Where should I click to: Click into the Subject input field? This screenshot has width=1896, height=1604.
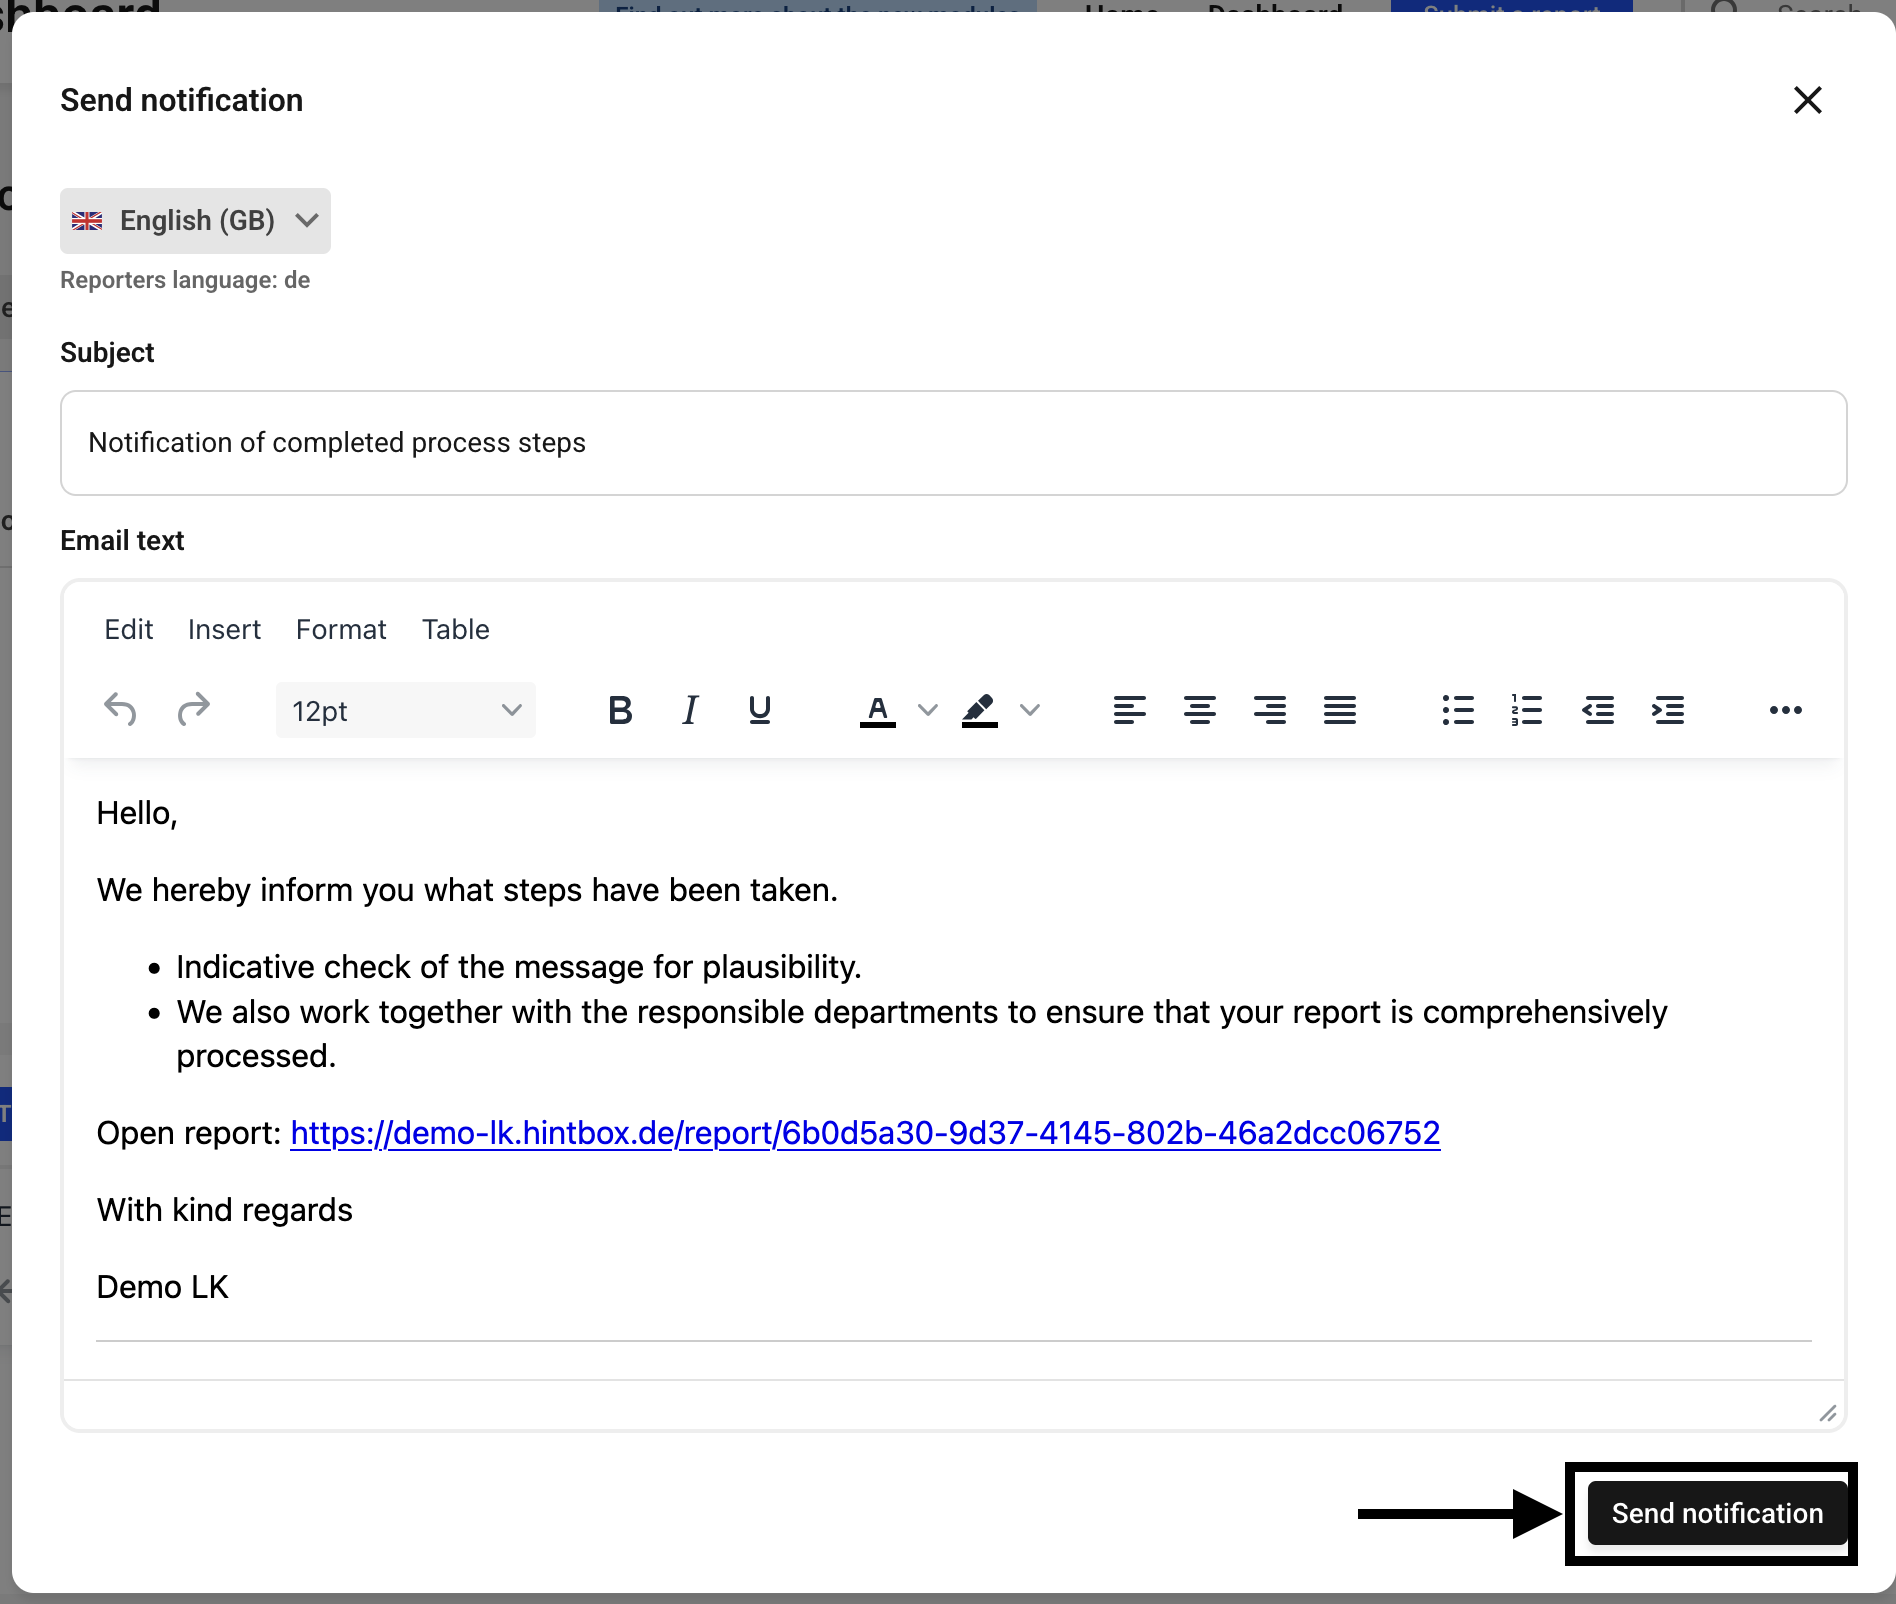click(x=953, y=443)
